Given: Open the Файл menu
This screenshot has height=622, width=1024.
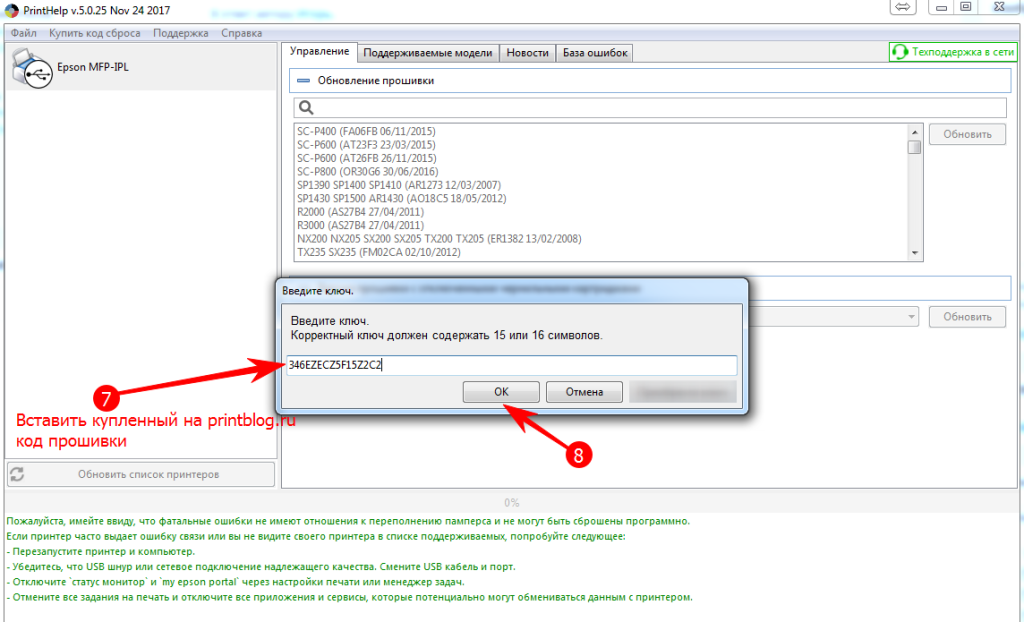Looking at the screenshot, I should (x=24, y=33).
